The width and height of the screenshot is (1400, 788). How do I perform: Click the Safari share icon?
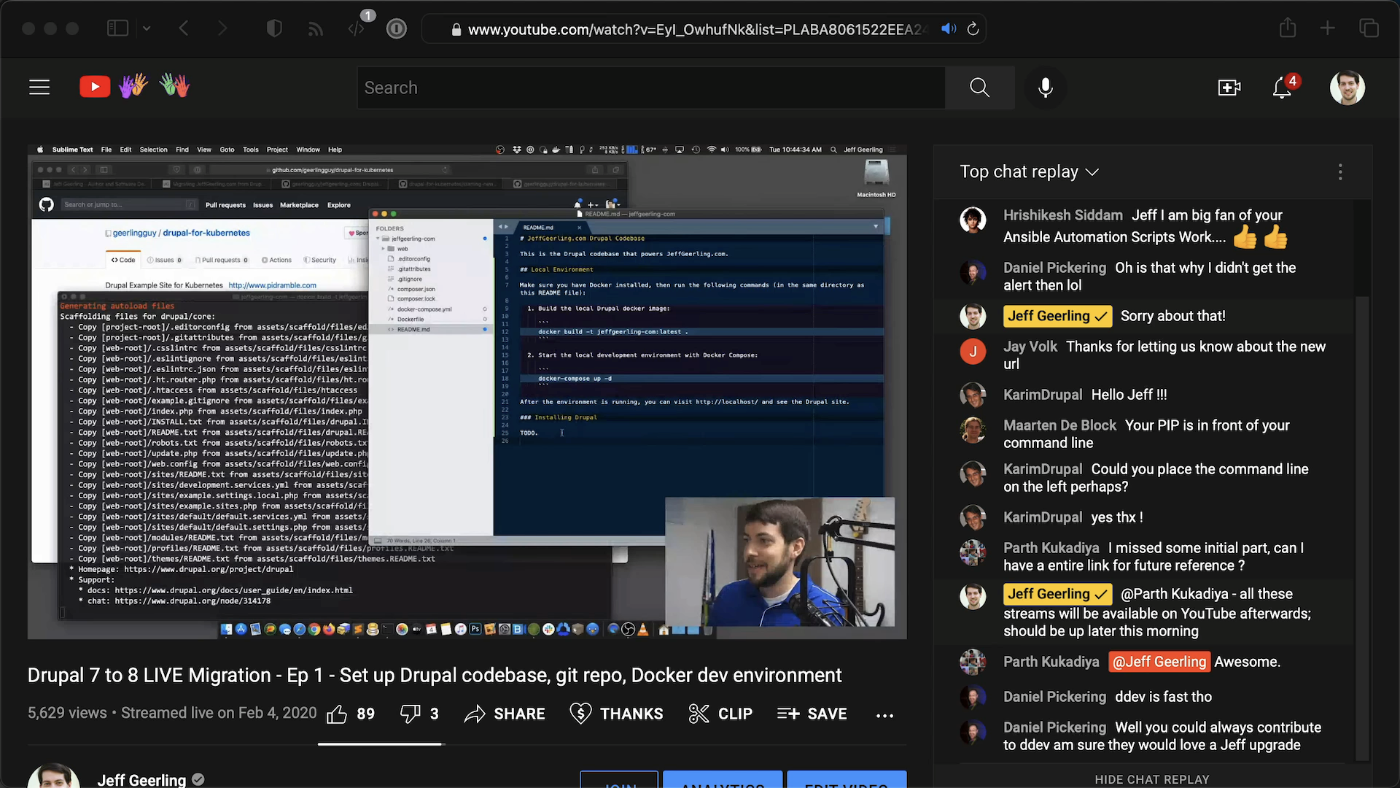pos(1287,28)
